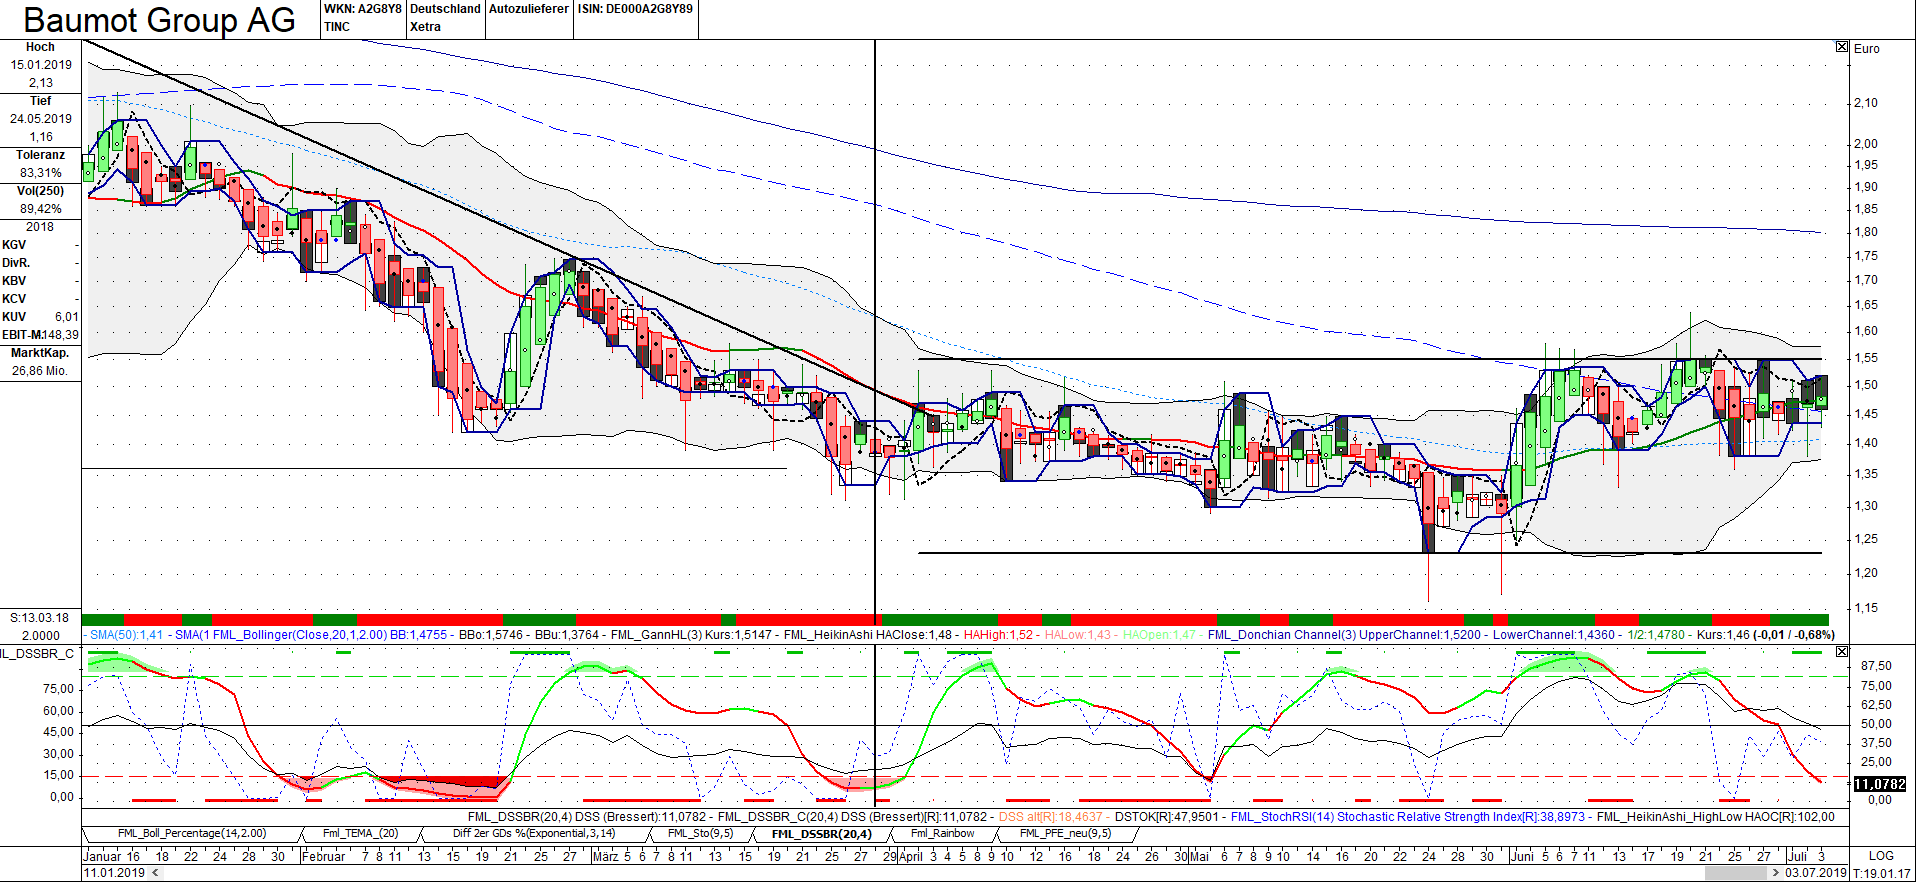The width and height of the screenshot is (1916, 882).
Task: Click the MarktKap. label
Action: pos(40,353)
